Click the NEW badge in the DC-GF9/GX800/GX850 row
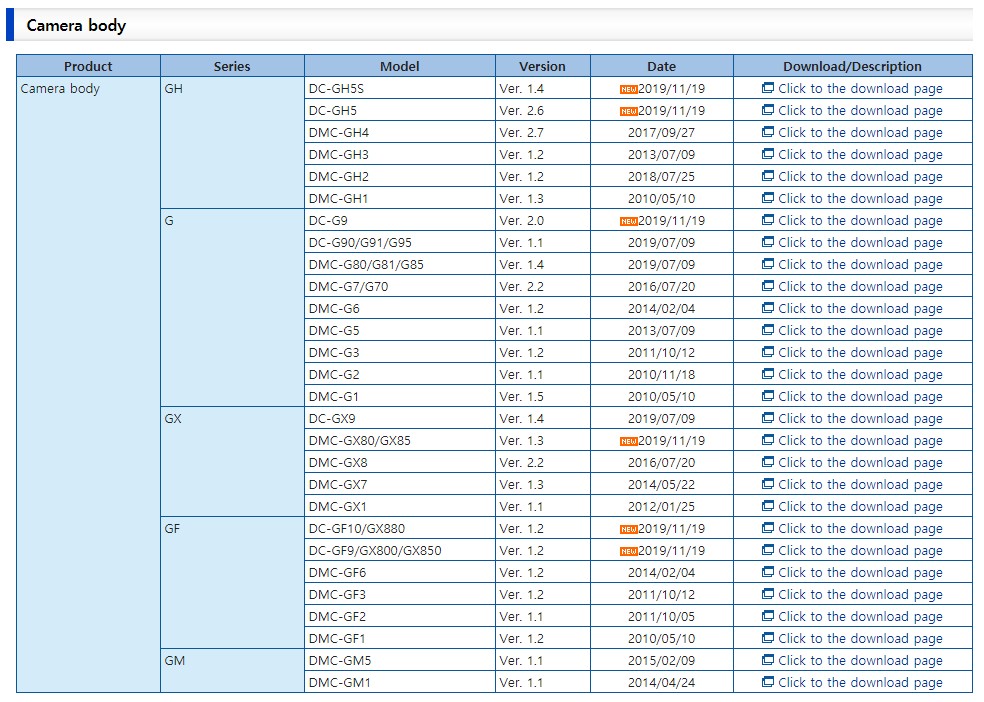 tap(628, 551)
